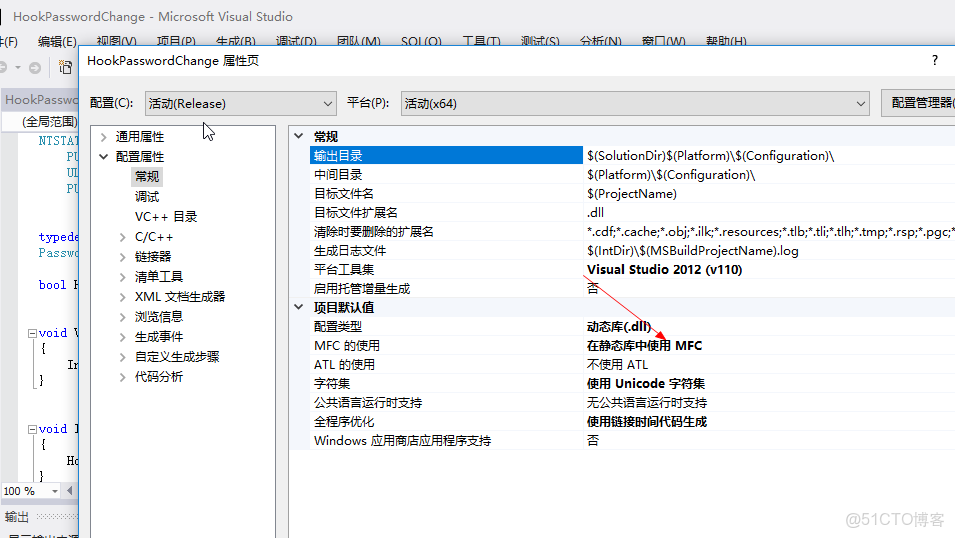Image resolution: width=955 pixels, height=538 pixels.
Task: Click the navigate backward toolbar icon
Action: click(x=3, y=67)
